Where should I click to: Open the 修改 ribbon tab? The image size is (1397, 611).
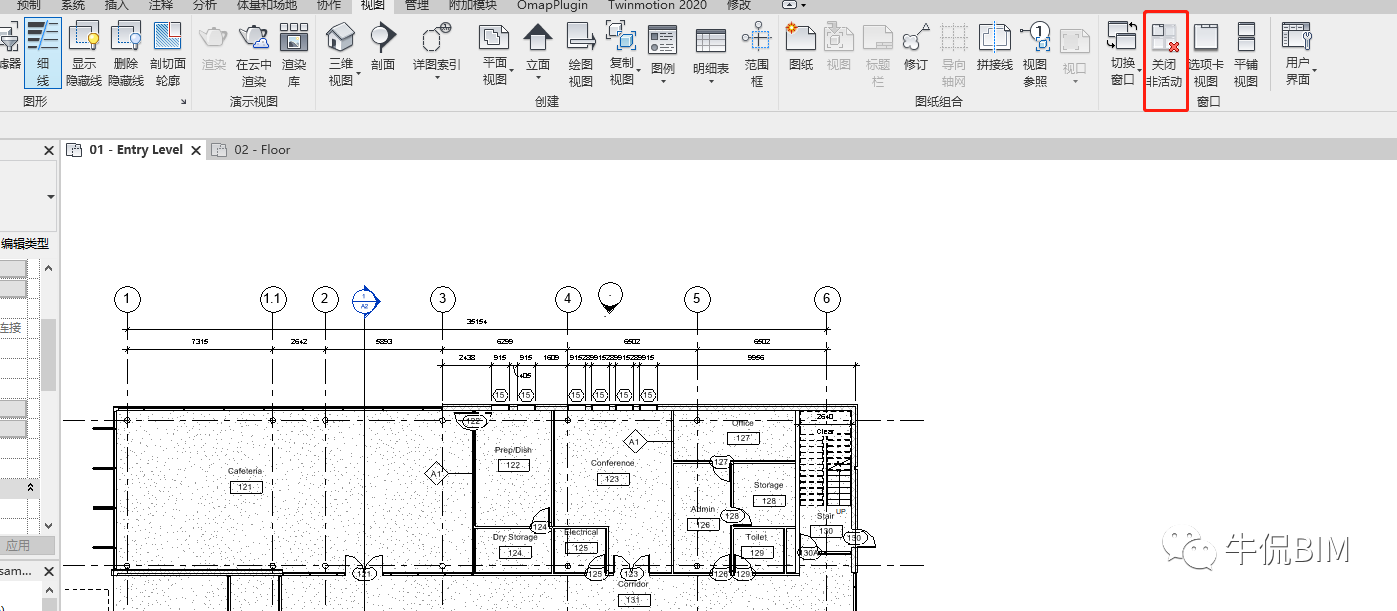pos(739,5)
